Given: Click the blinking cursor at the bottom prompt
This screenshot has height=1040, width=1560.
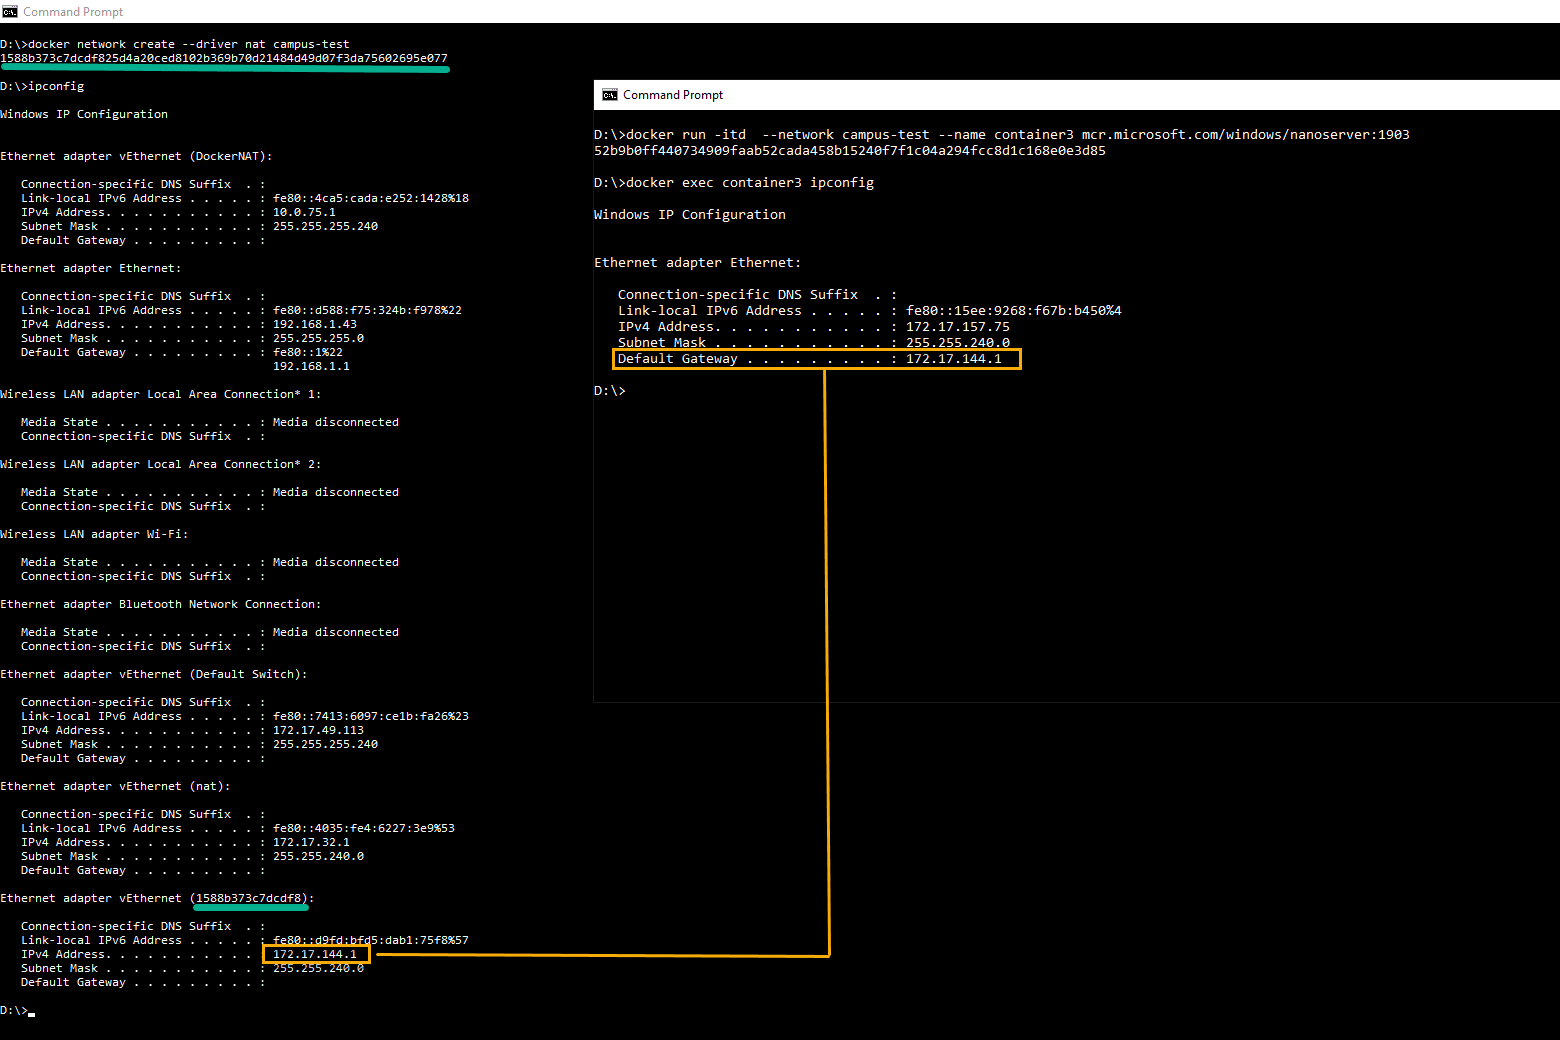Looking at the screenshot, I should click(32, 1012).
